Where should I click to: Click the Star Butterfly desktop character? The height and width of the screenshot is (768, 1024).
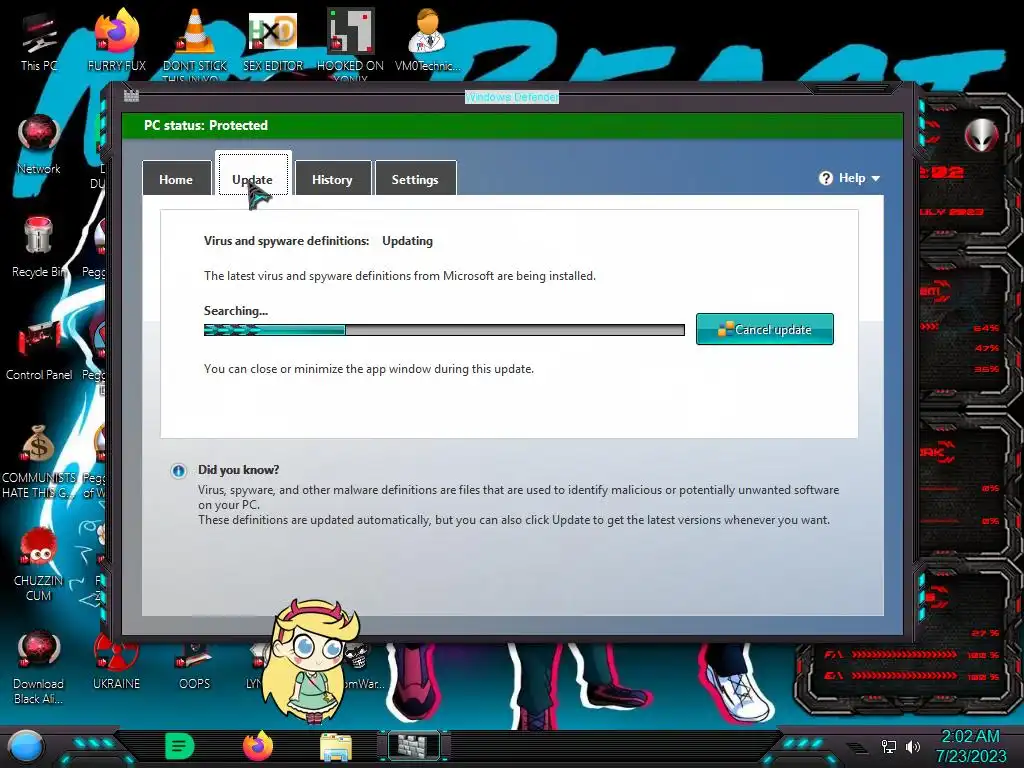(x=313, y=661)
